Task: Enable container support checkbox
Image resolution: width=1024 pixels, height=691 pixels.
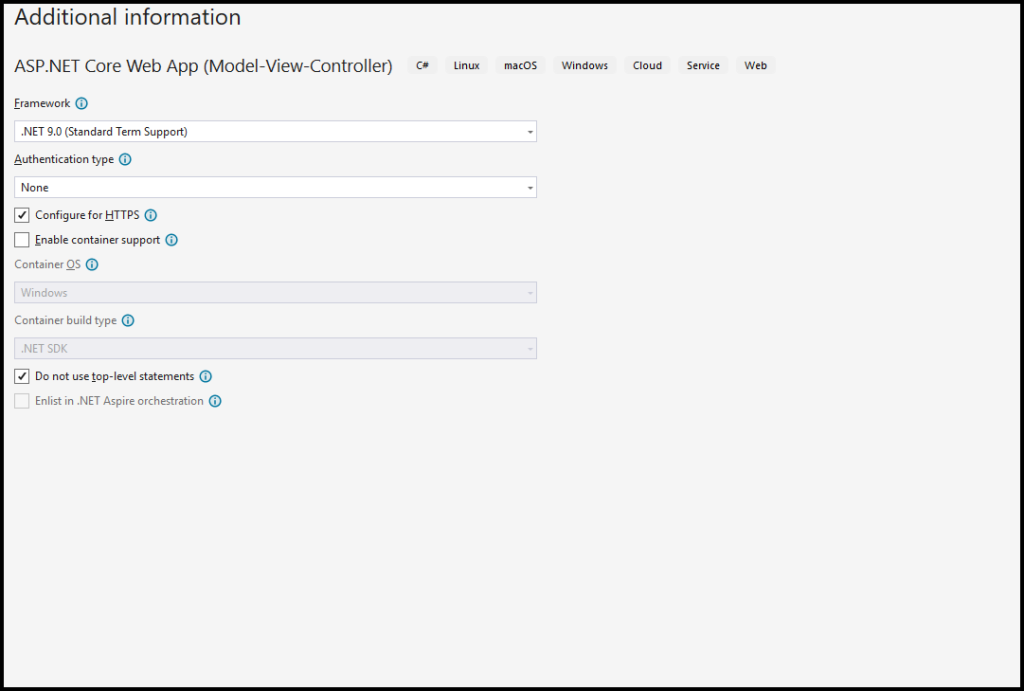Action: tap(22, 240)
